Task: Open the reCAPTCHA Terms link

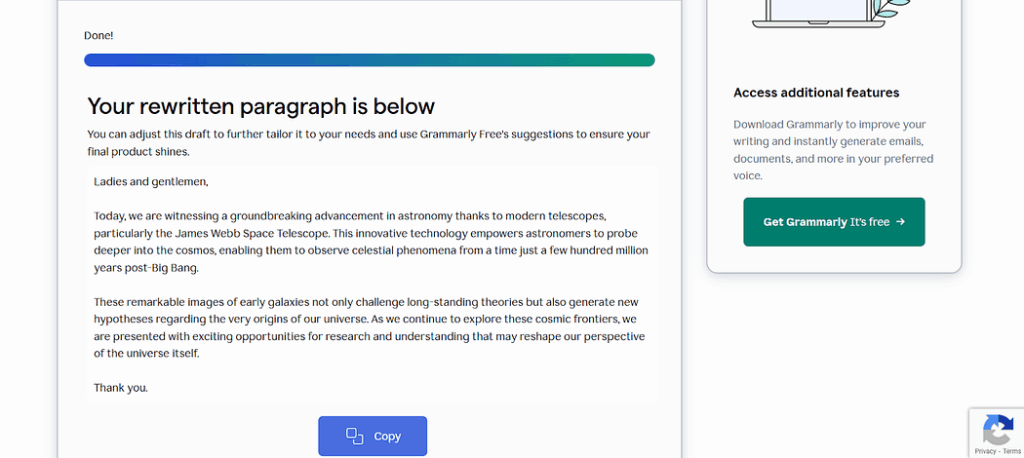Action: 1012,451
